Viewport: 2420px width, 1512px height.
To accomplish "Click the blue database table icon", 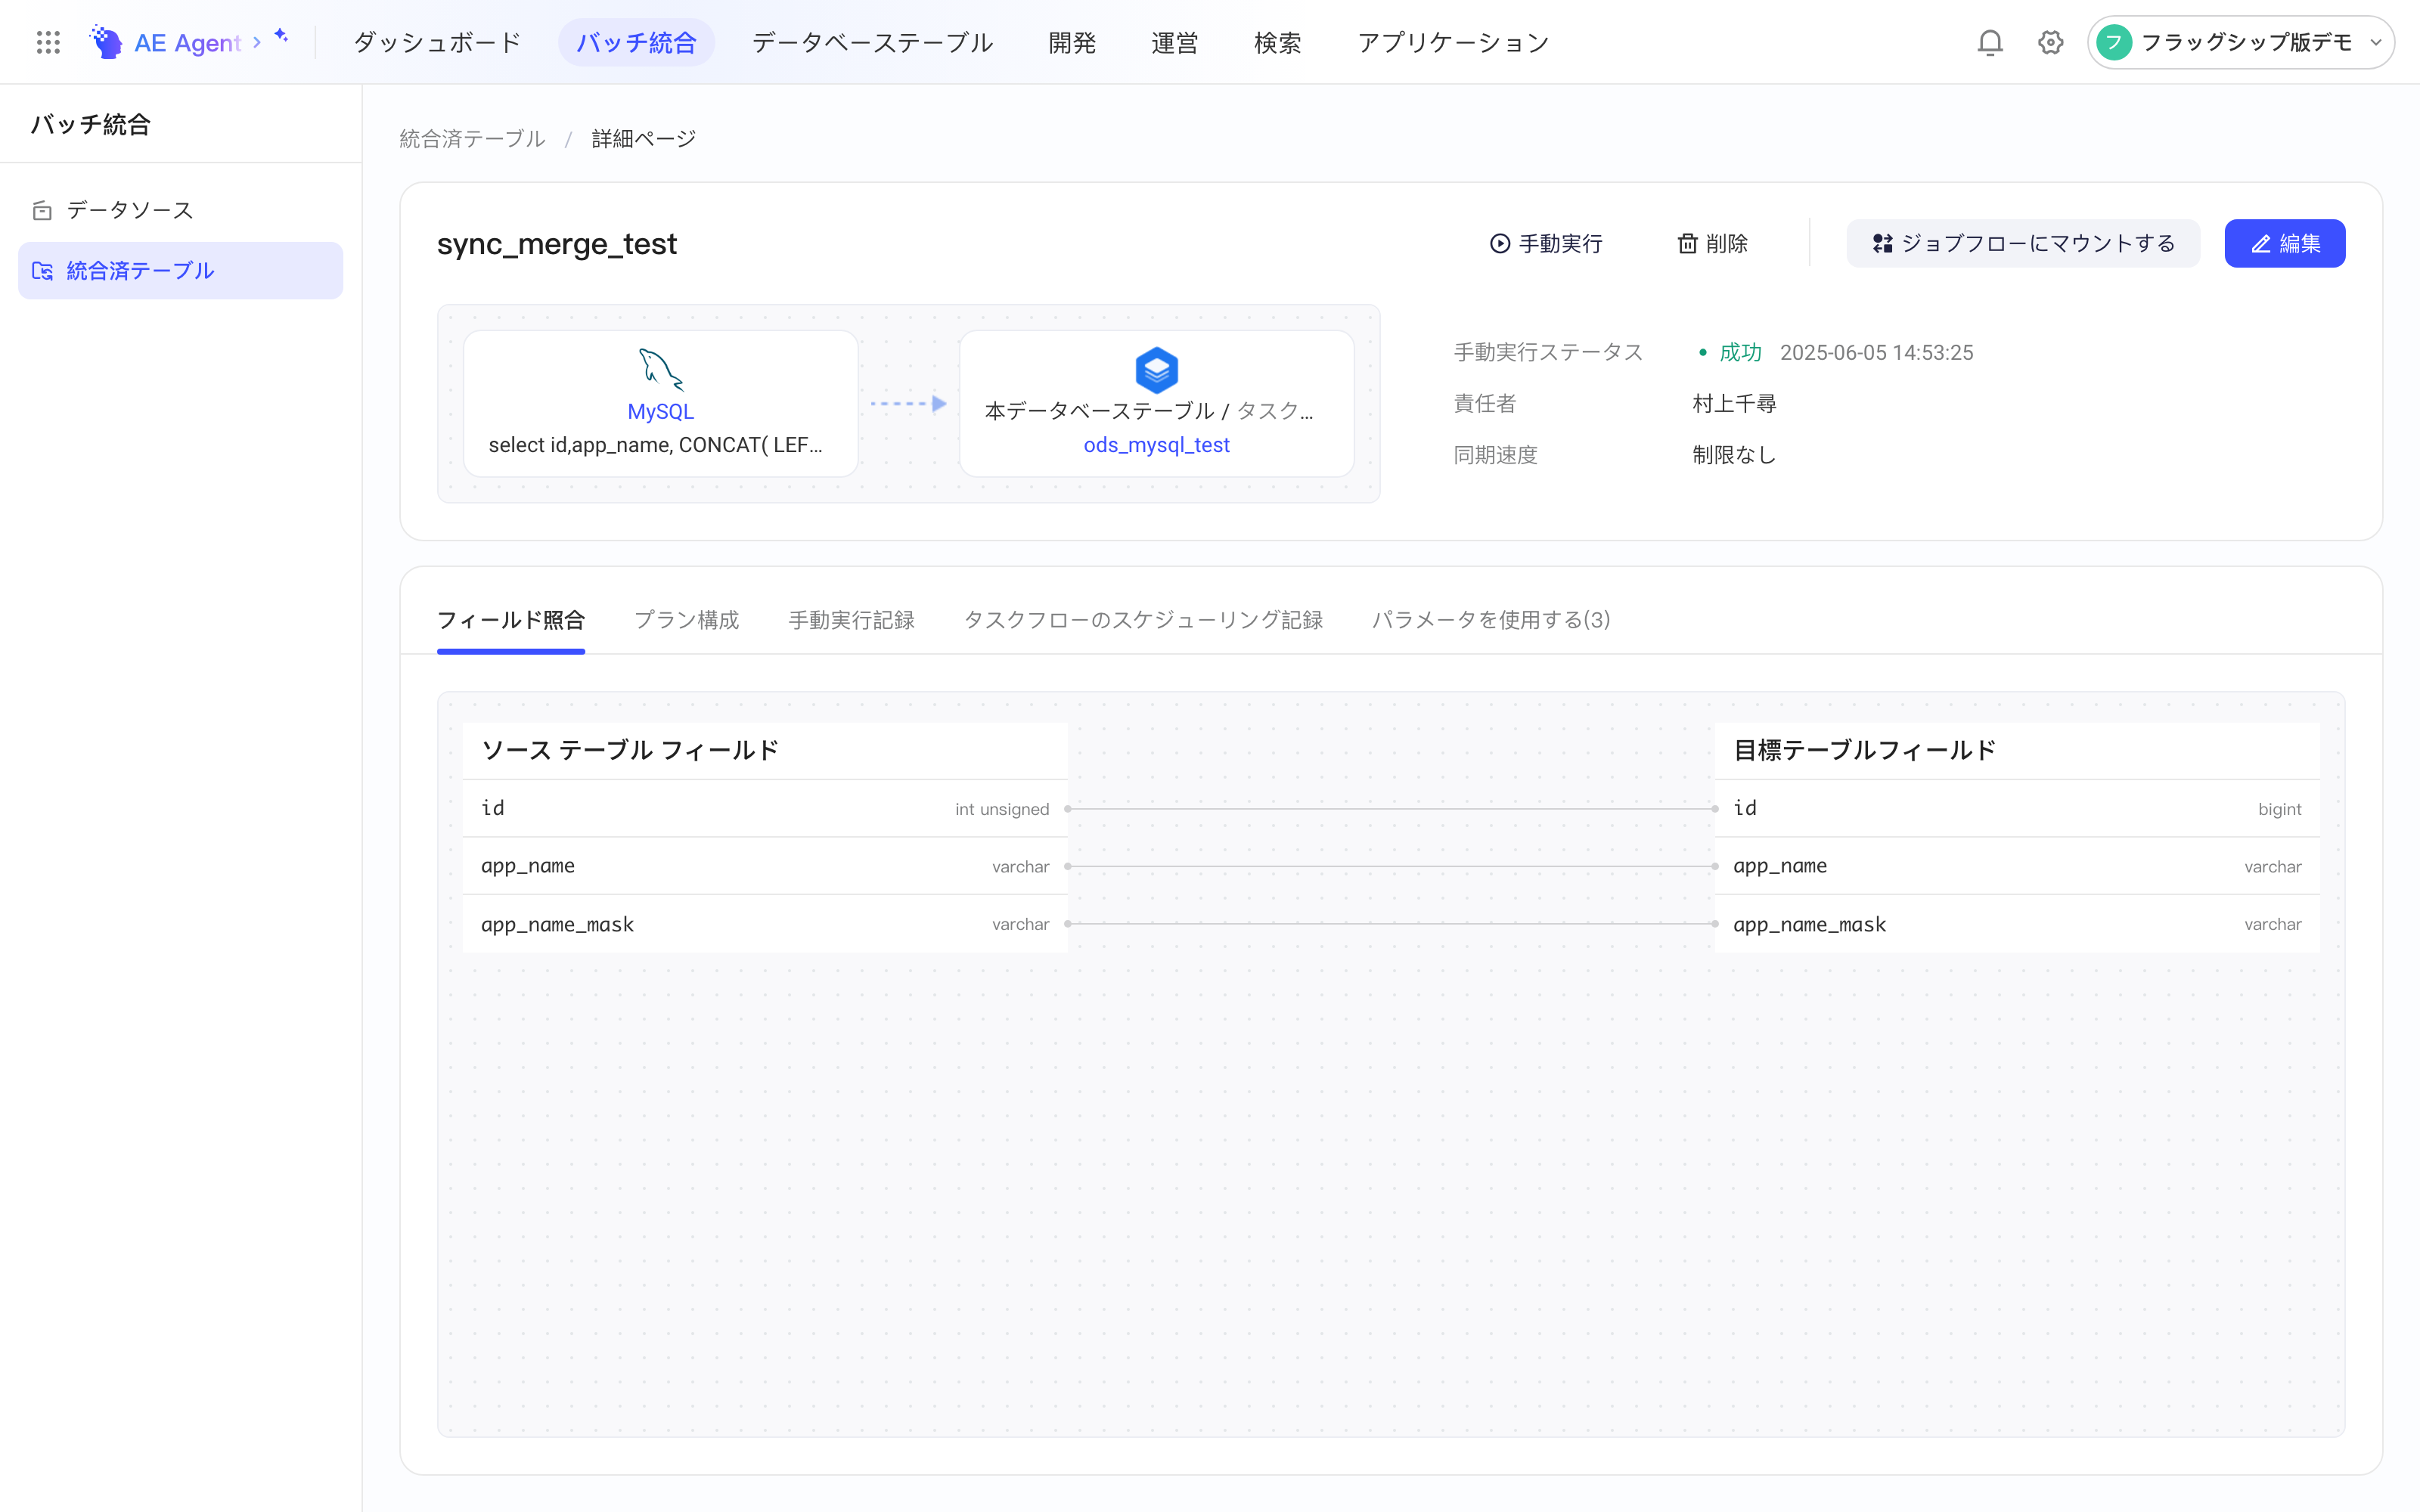I will tap(1156, 370).
